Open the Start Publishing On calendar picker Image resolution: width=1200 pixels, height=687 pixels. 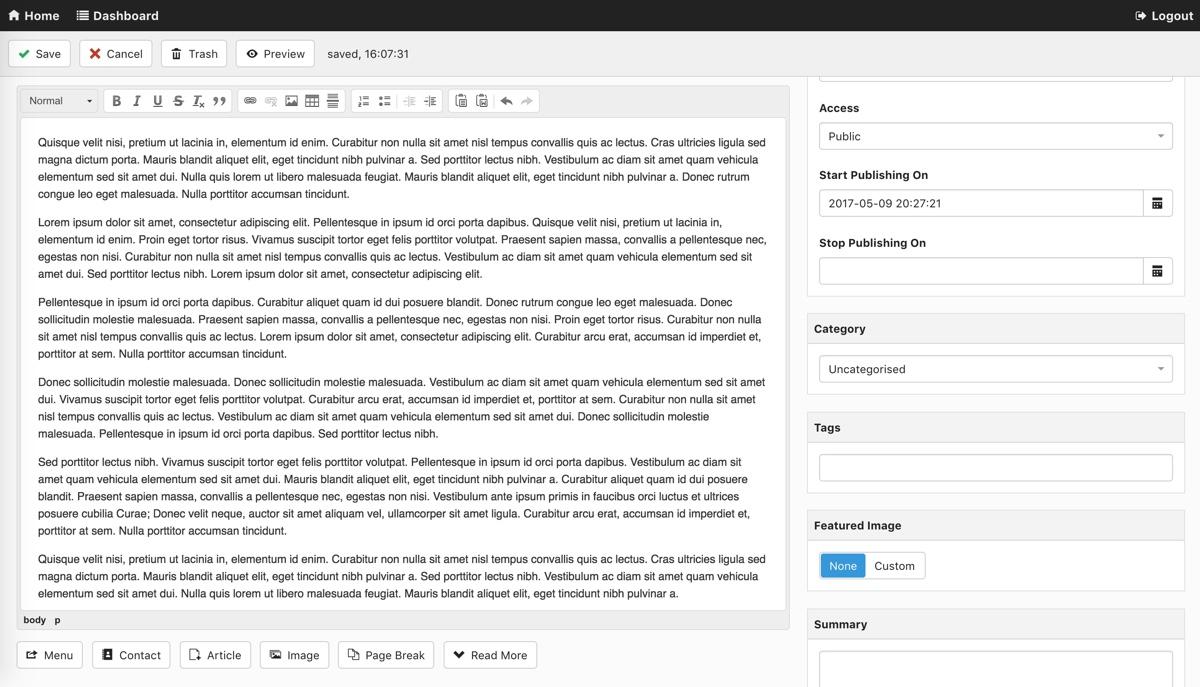pyautogui.click(x=1157, y=203)
